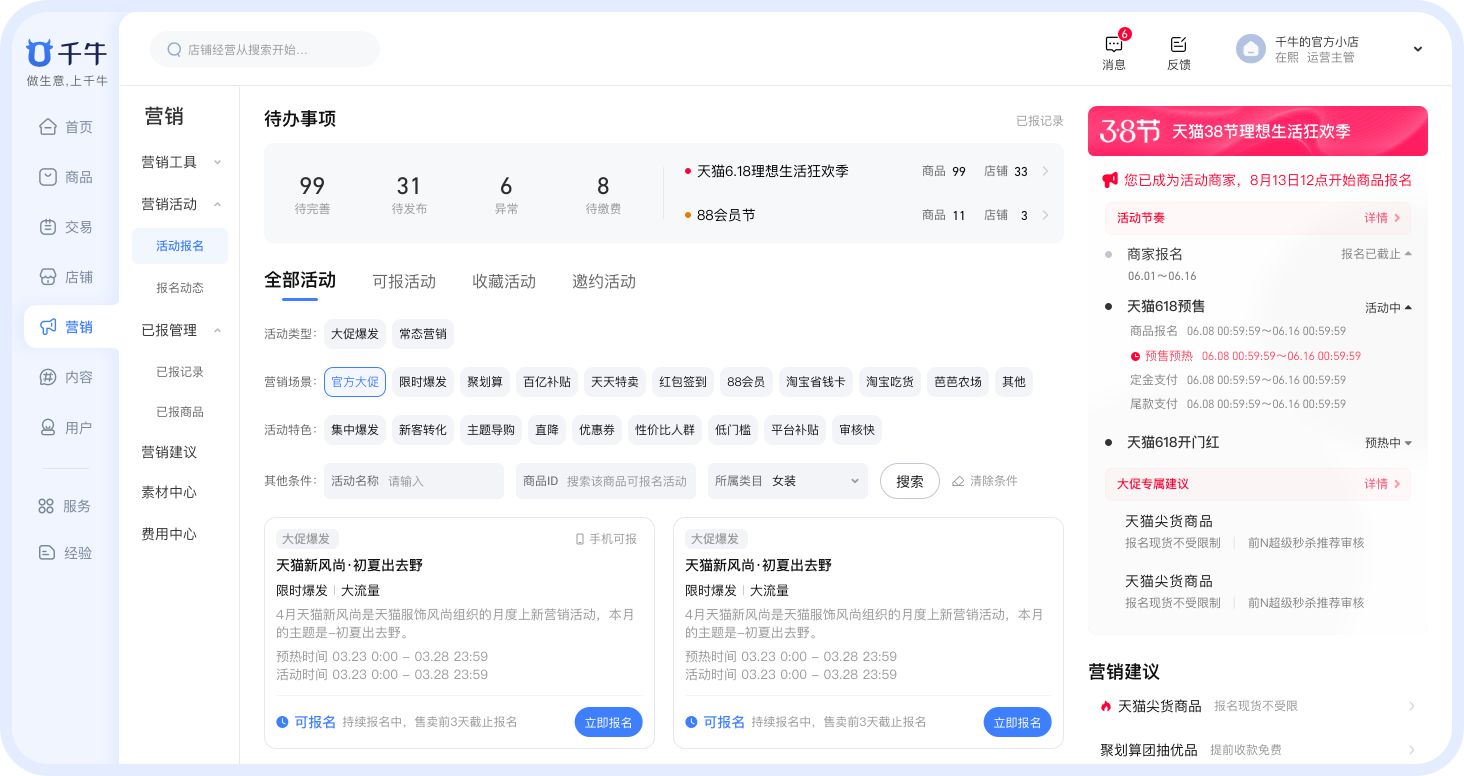The image size is (1464, 776).
Task: Toggle the 聚划算 scene filter
Action: coord(485,382)
